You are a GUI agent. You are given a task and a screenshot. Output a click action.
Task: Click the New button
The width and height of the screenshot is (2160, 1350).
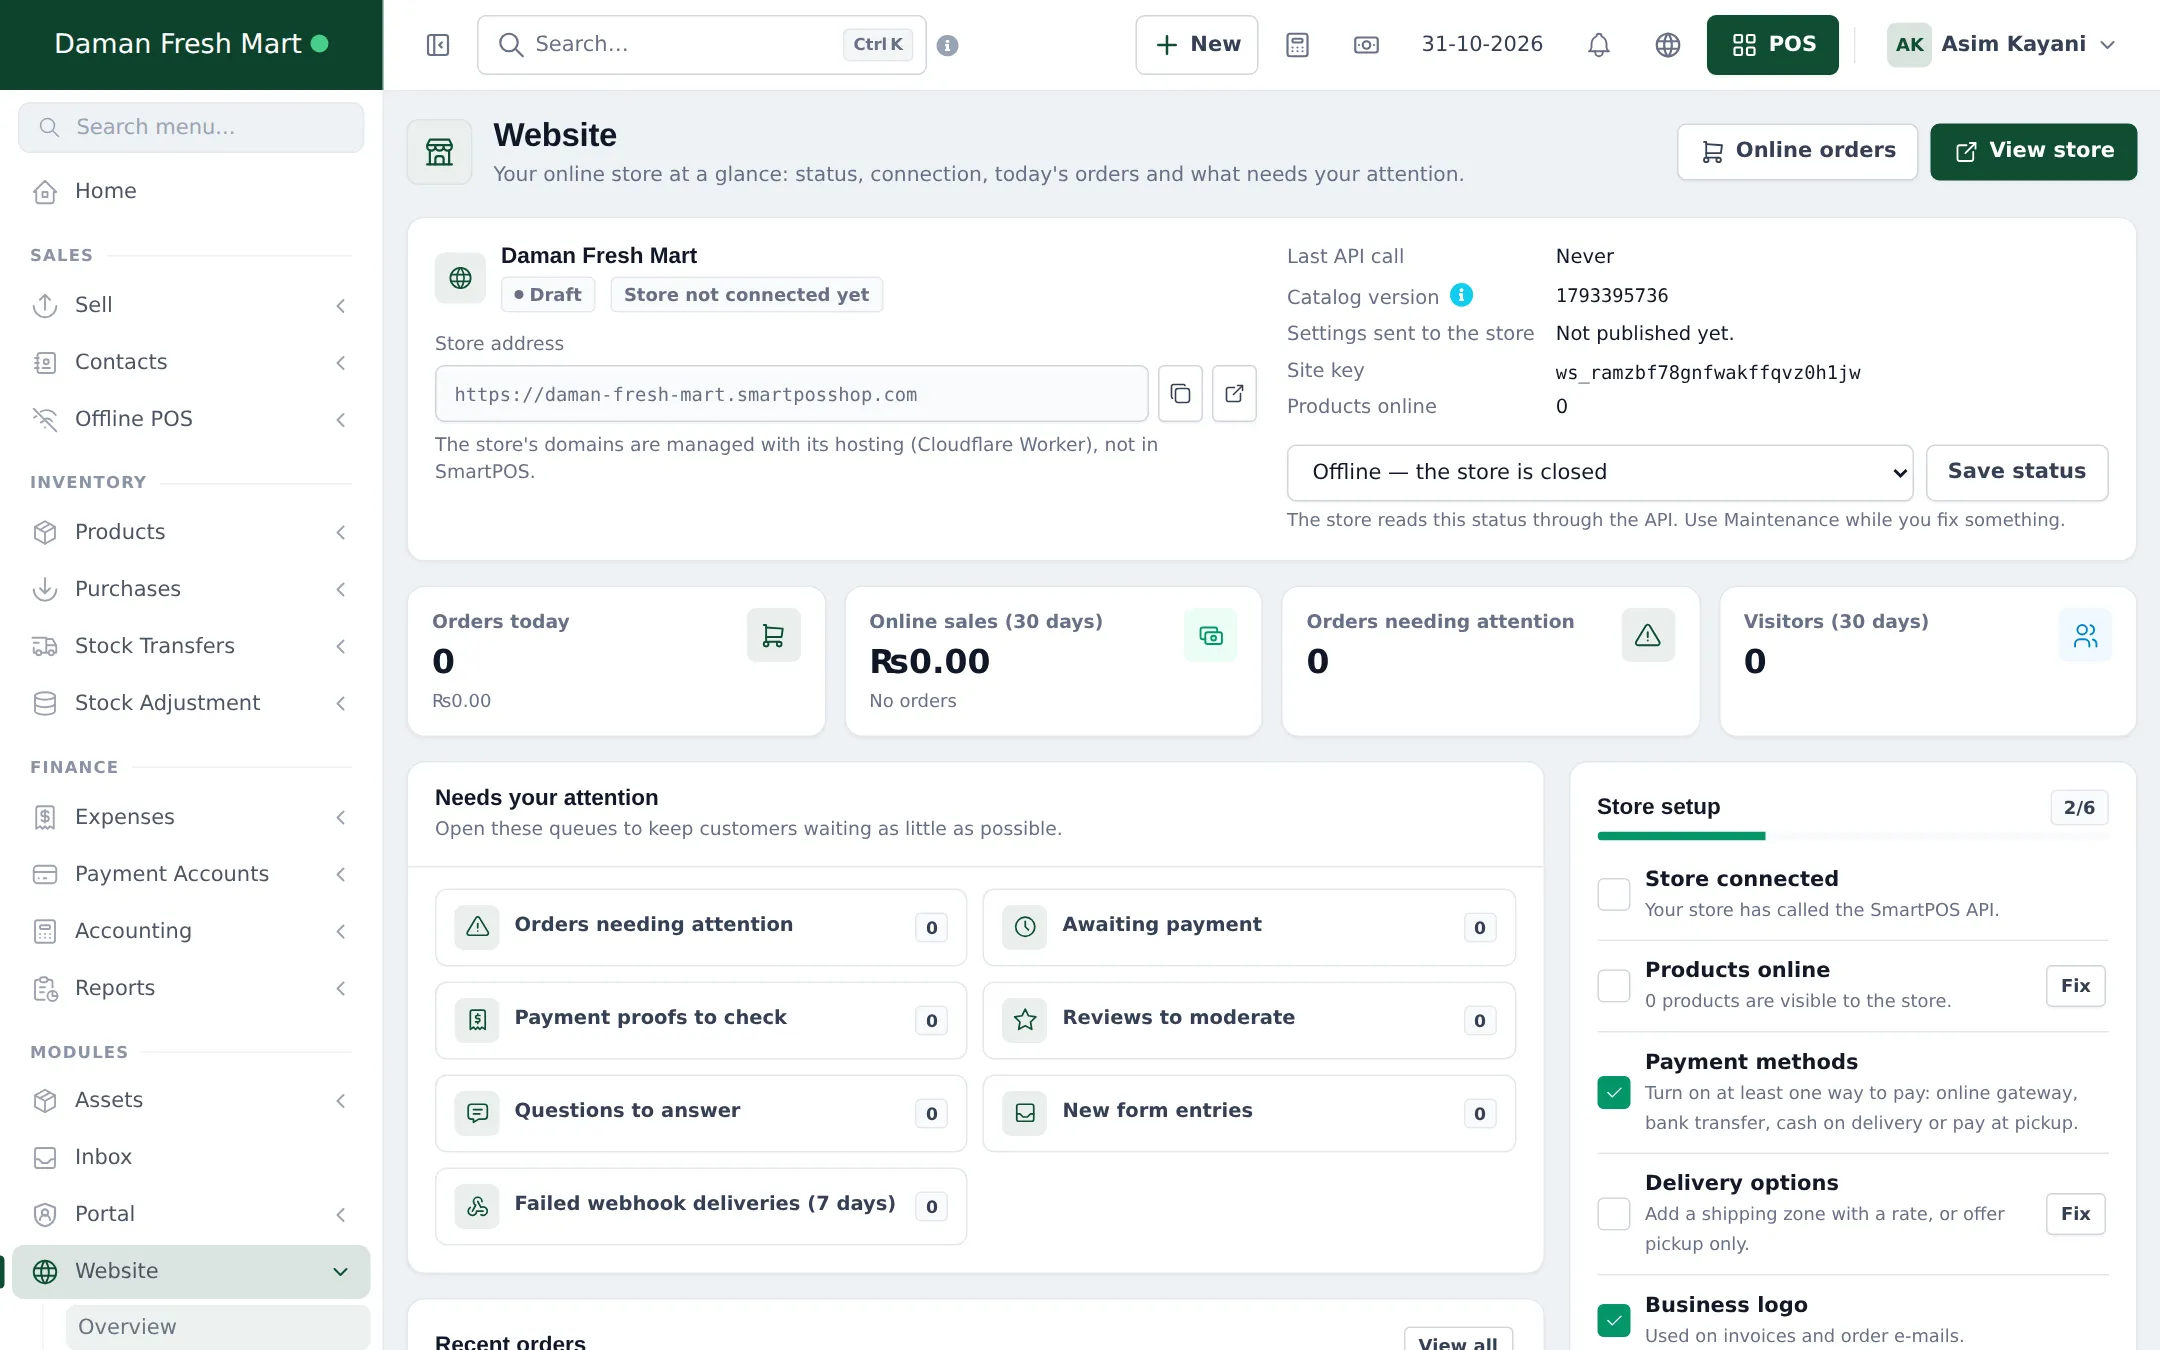[x=1197, y=45]
